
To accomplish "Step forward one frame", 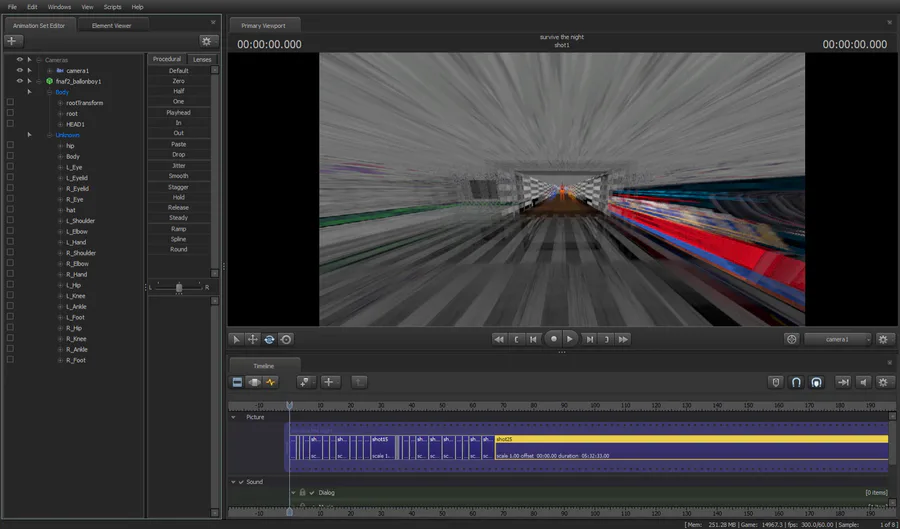I will coord(589,340).
